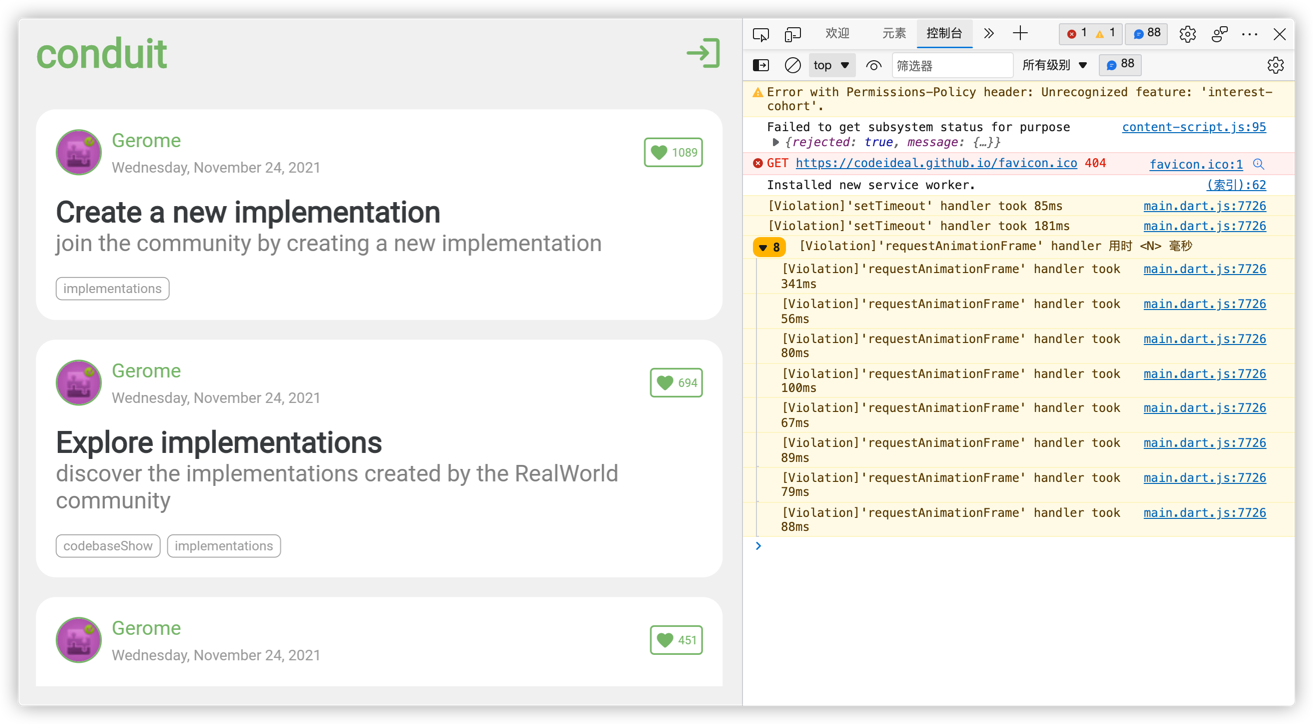Viewport: 1313px width, 724px height.
Task: Switch to the 元素 tab
Action: [x=894, y=34]
